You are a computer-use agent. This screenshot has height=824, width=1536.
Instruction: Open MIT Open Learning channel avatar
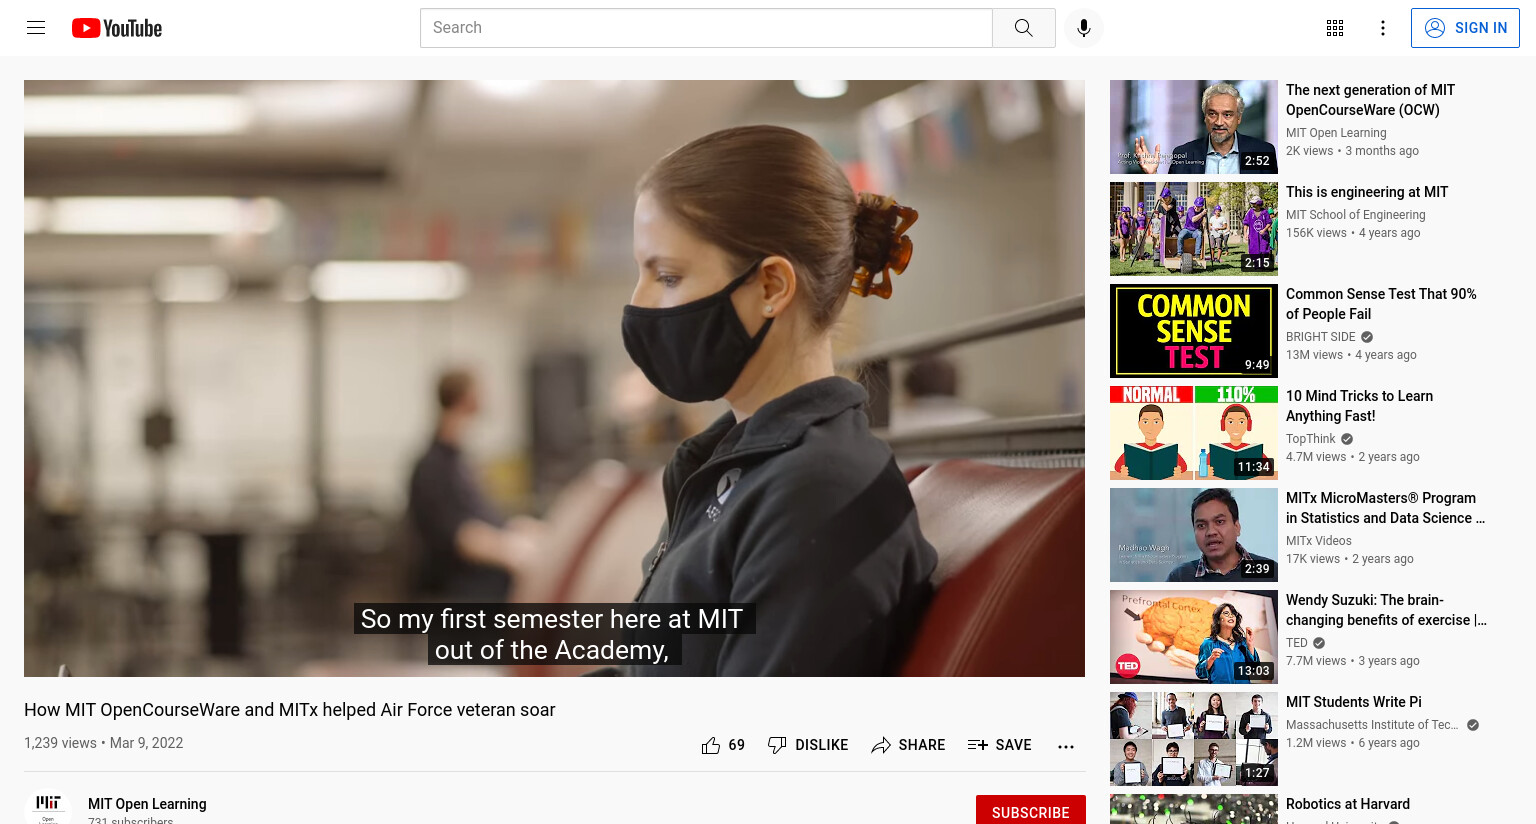pos(48,808)
